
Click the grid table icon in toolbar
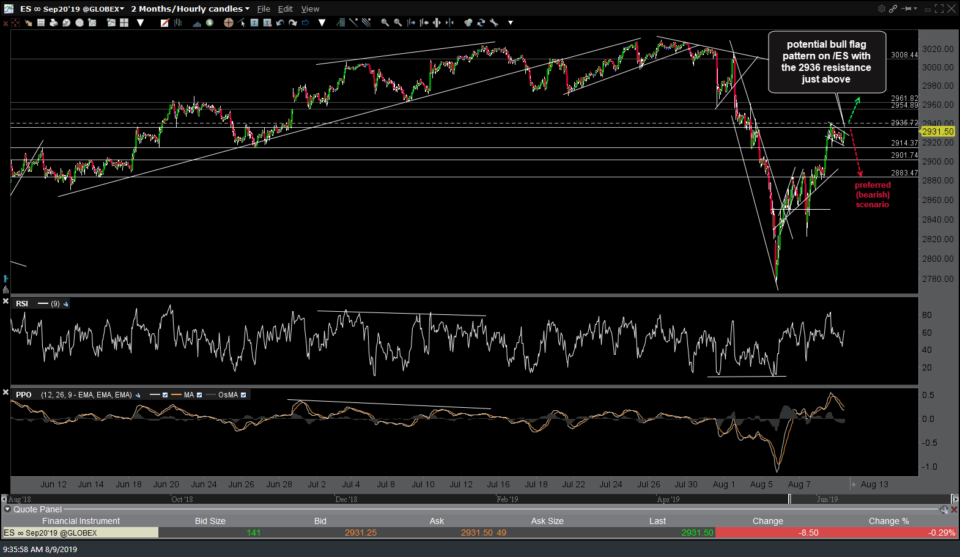pos(40,23)
